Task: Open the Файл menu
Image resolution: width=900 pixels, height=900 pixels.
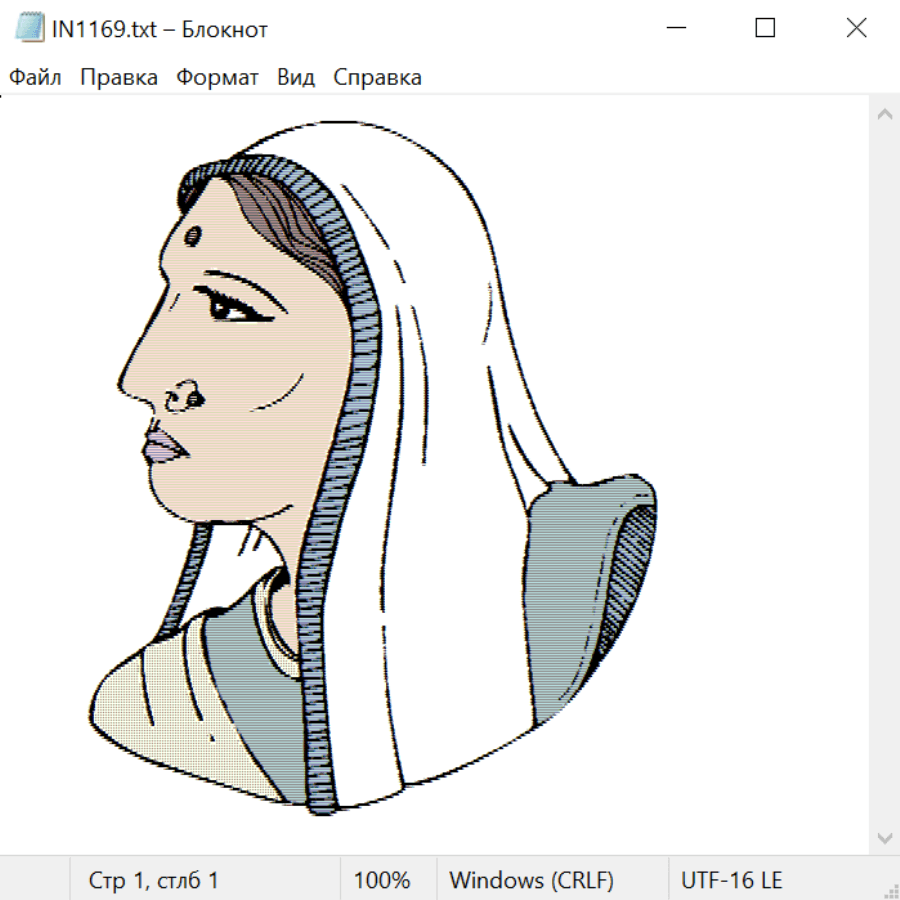Action: point(36,78)
